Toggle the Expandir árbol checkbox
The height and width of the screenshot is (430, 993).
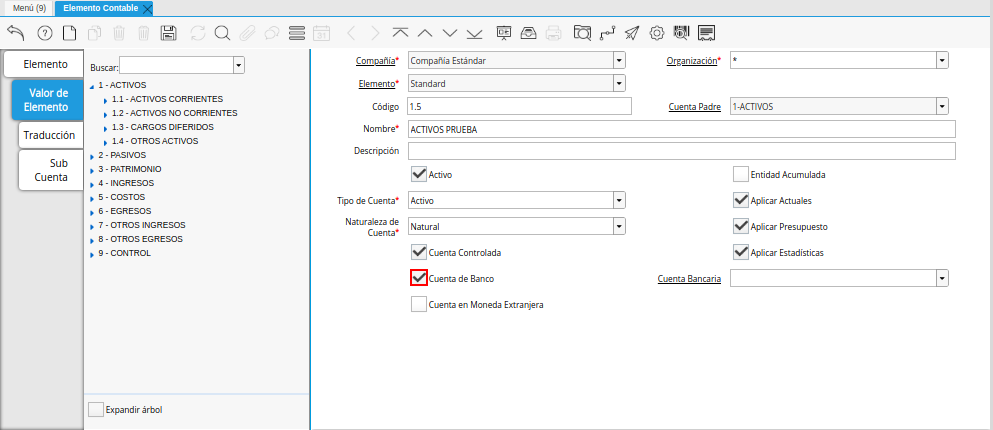[96, 409]
